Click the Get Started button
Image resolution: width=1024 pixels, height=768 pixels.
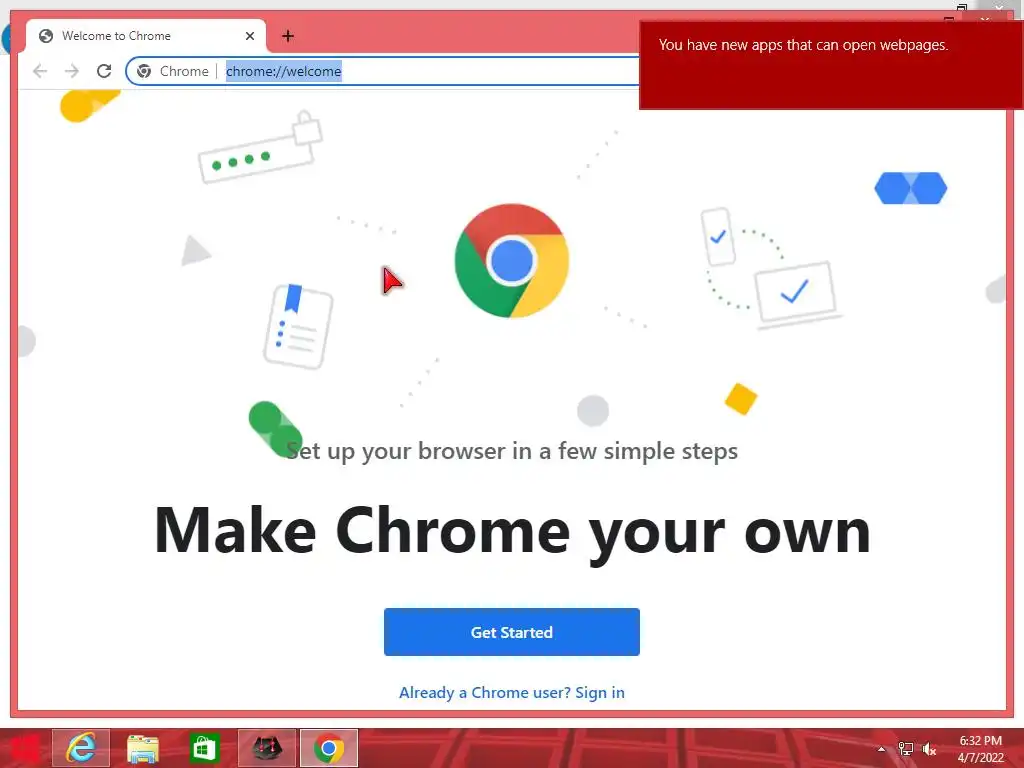pos(511,632)
